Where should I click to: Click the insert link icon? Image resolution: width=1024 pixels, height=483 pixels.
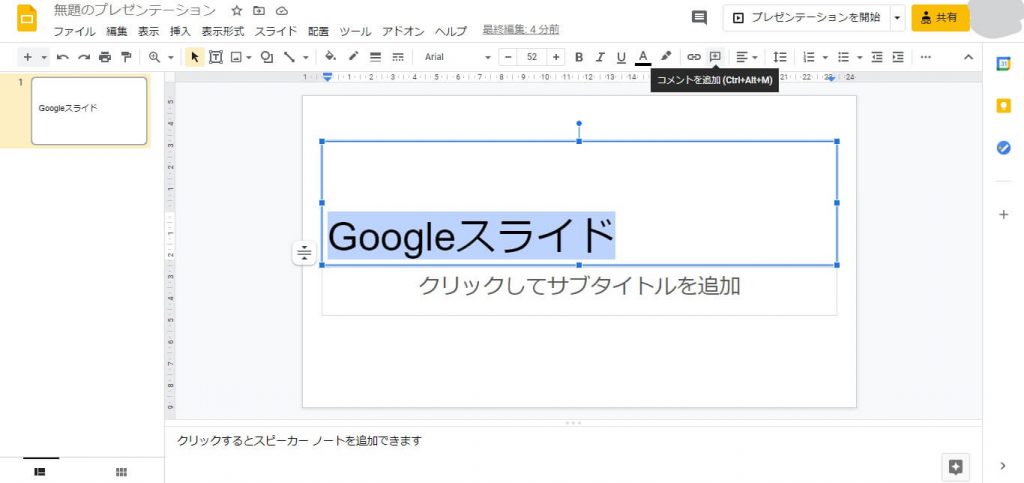point(694,57)
